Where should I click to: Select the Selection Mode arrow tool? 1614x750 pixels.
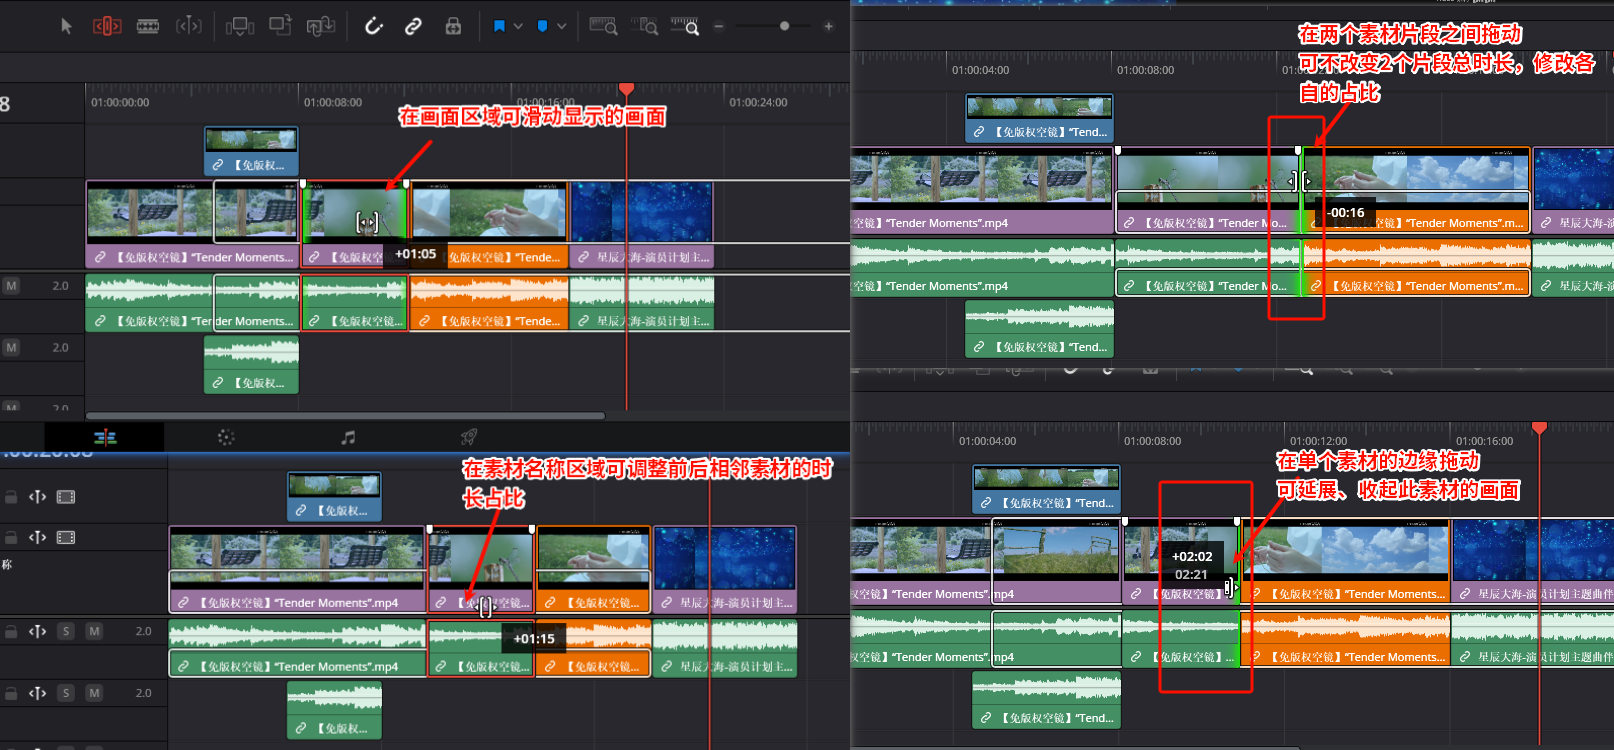(x=66, y=26)
